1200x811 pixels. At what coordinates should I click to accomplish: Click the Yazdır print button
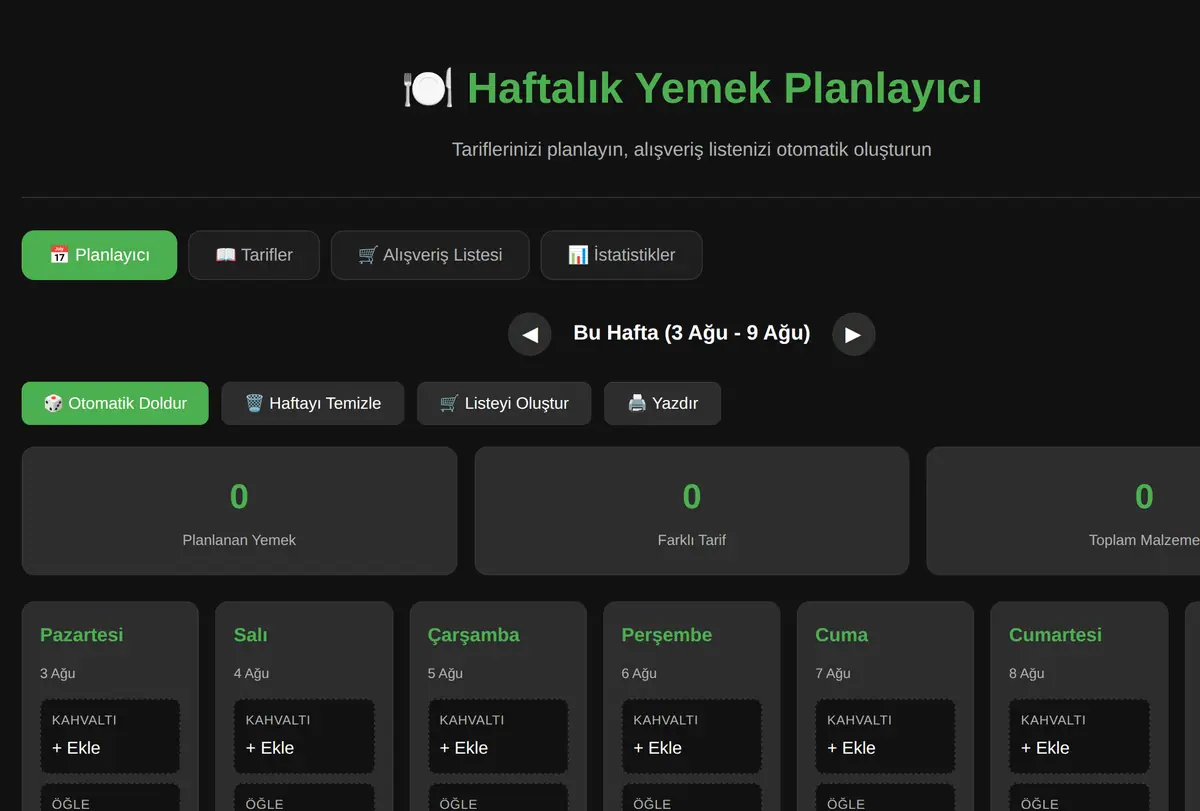662,403
